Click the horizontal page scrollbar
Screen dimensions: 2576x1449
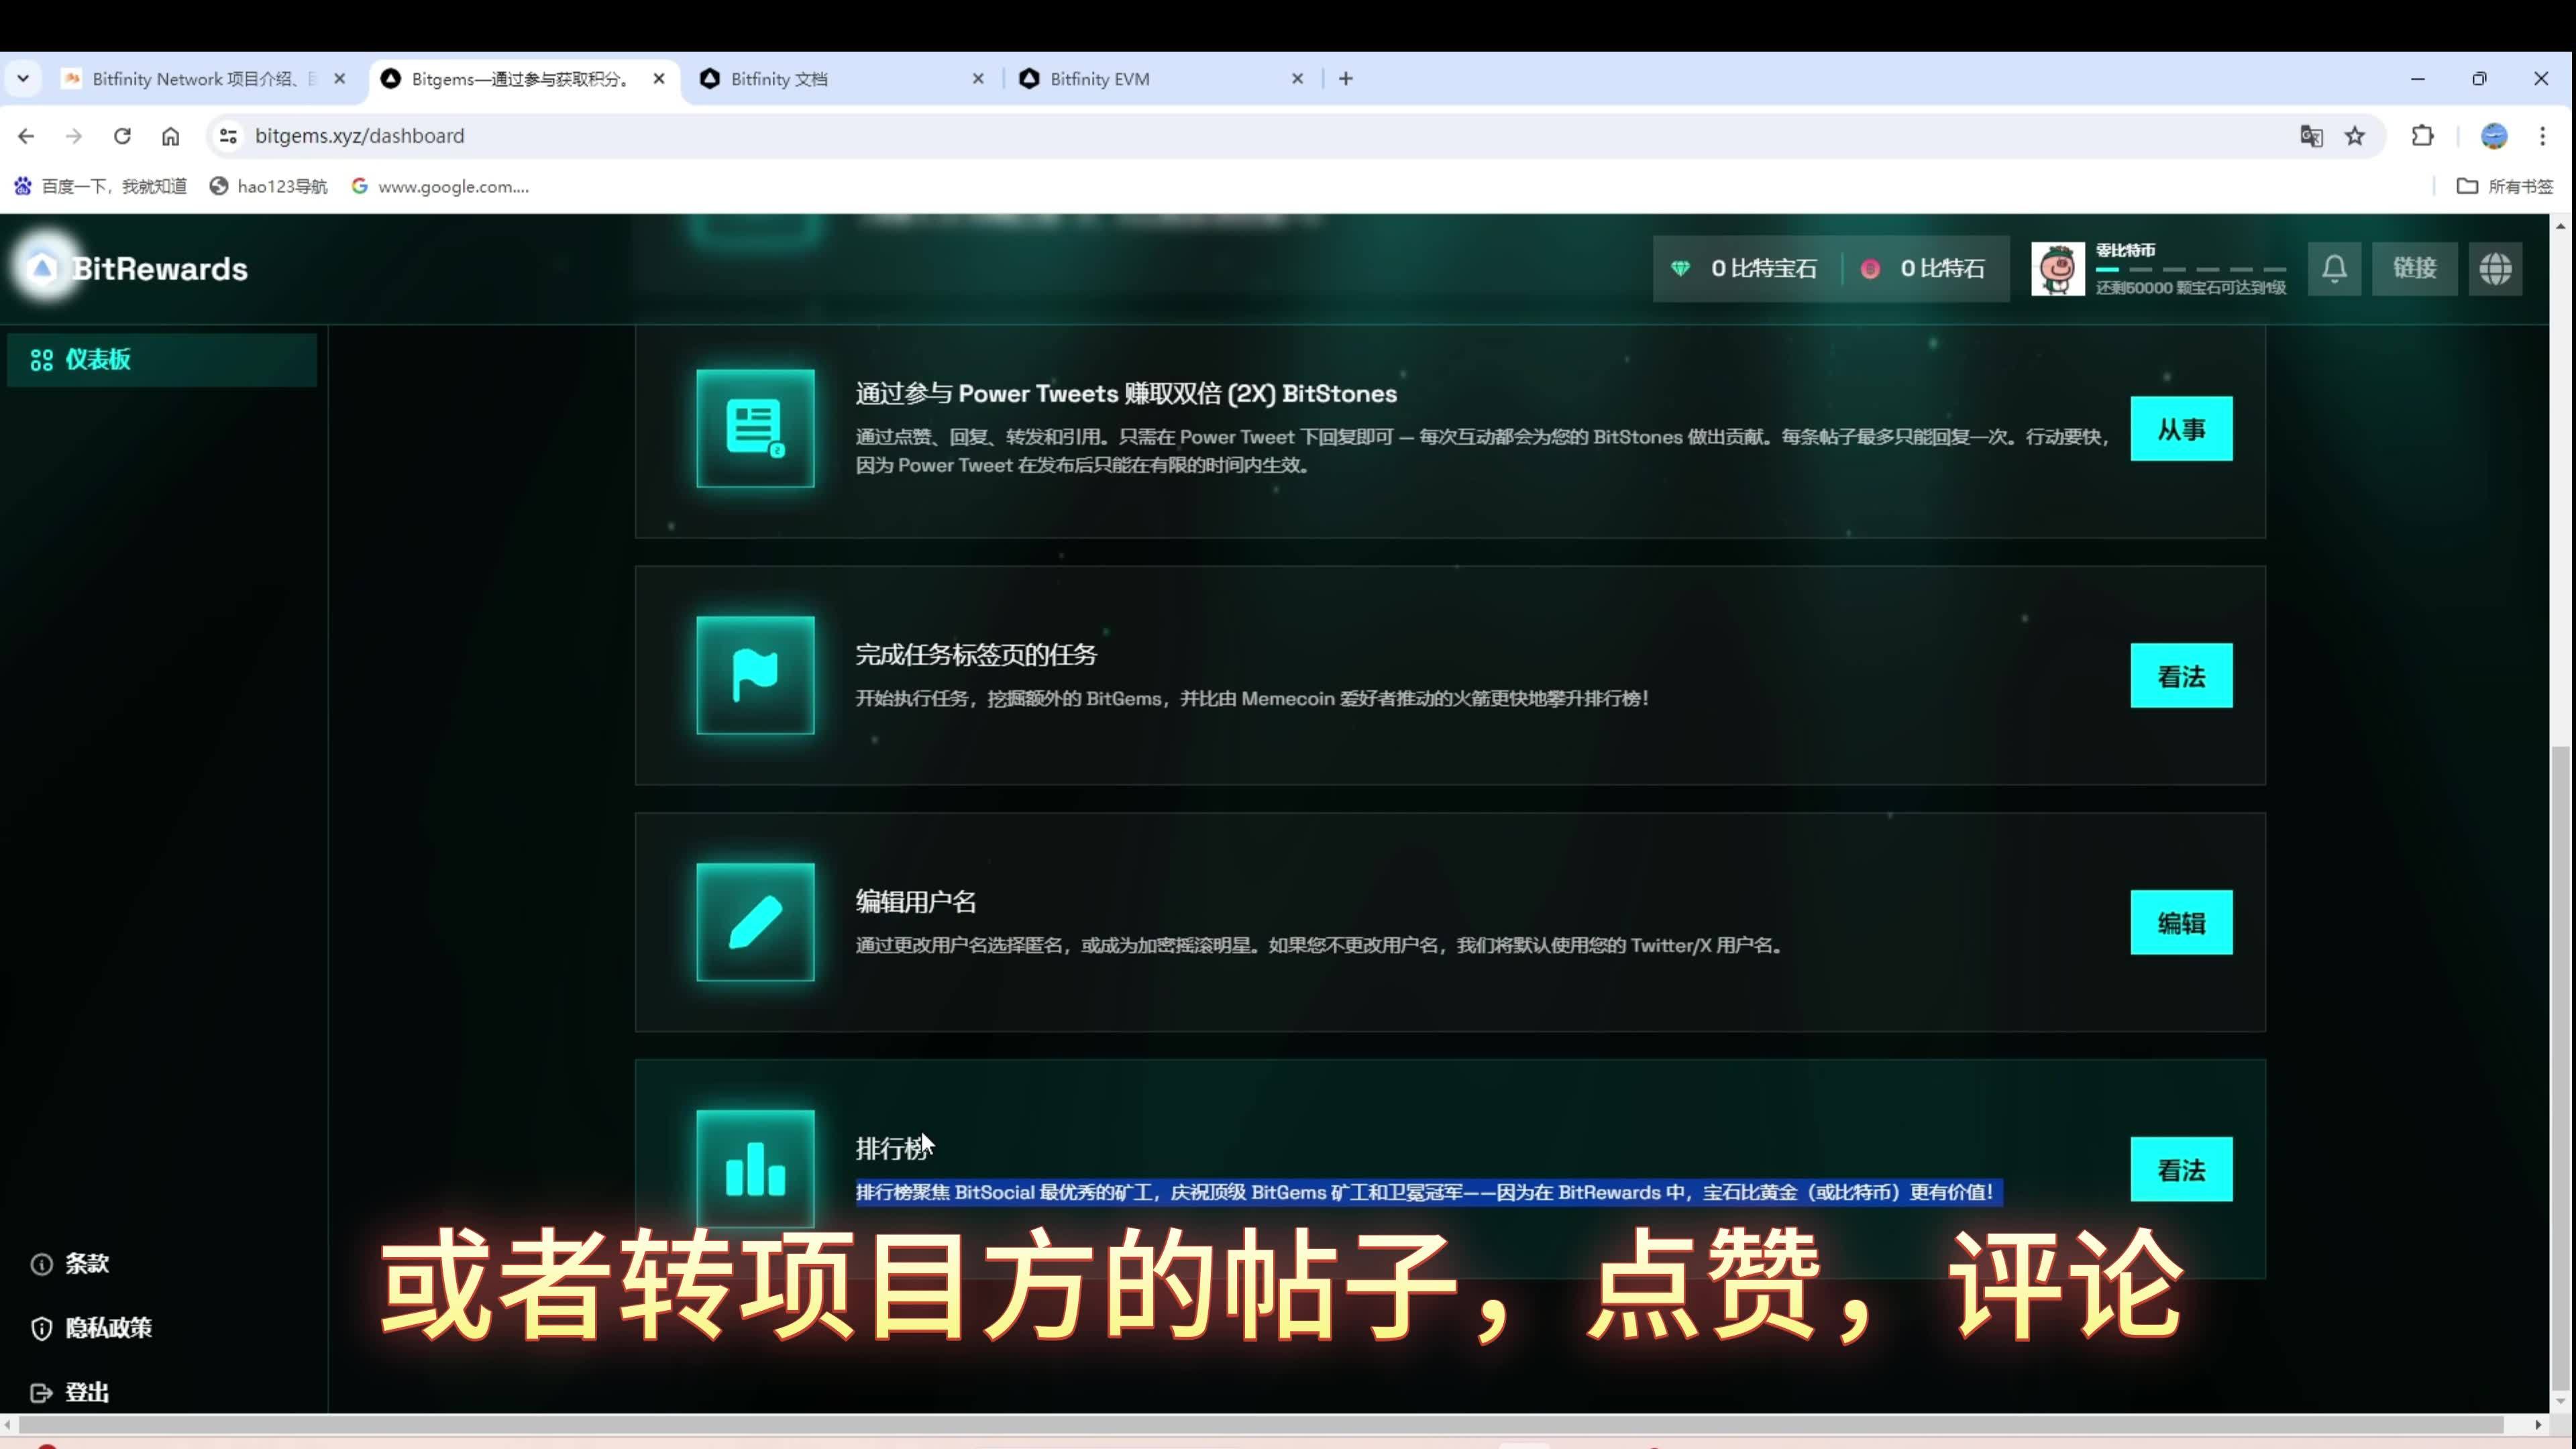click(x=1260, y=1424)
